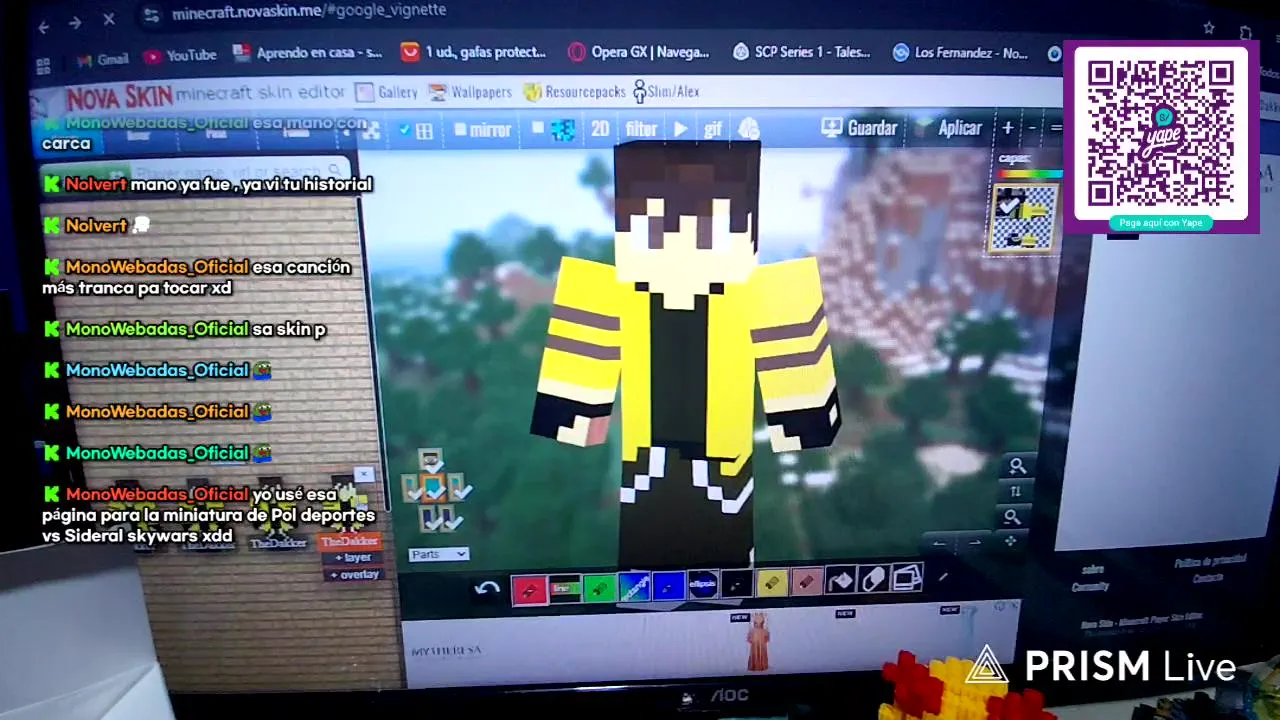Add new layer from plus layer button
The height and width of the screenshot is (720, 1280).
[x=352, y=558]
